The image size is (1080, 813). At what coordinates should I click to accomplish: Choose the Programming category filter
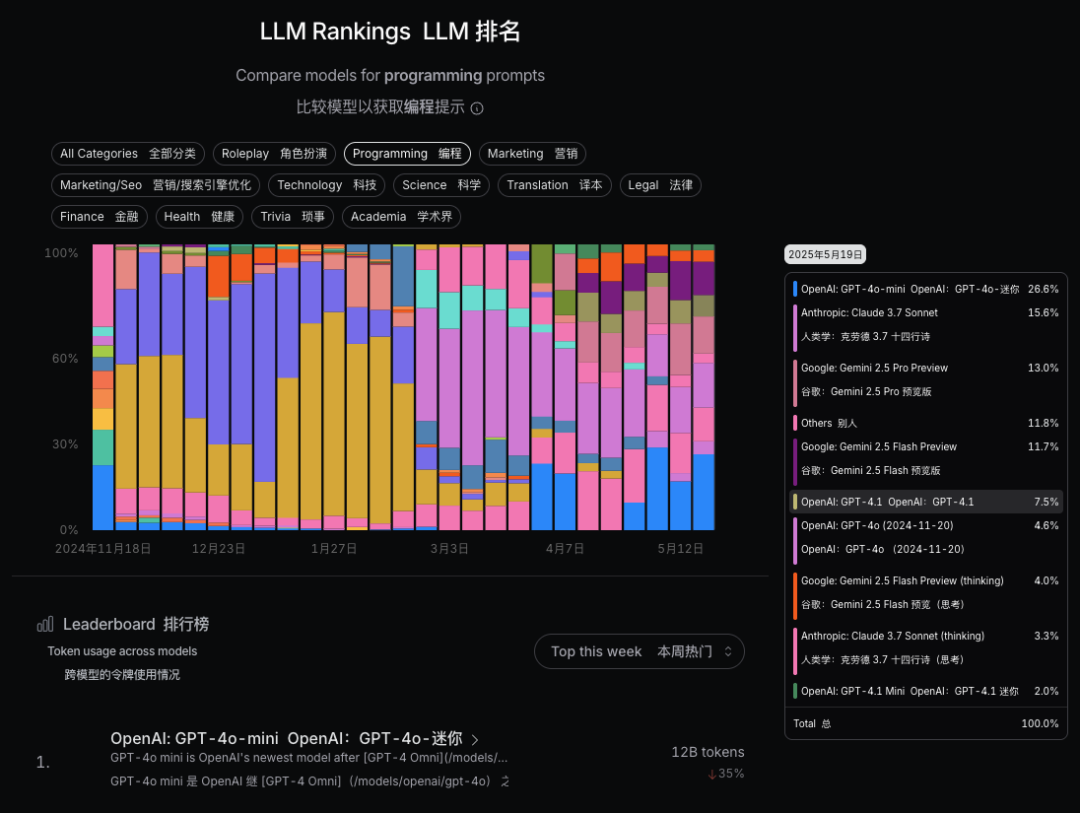[x=407, y=154]
